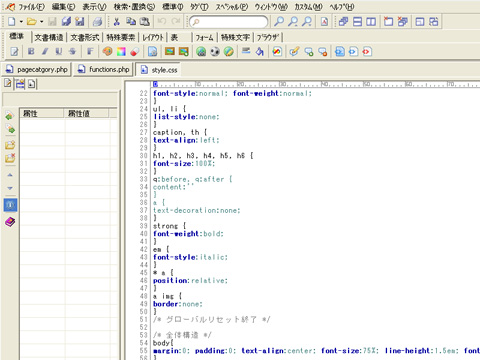Open the pagecatgory.php file tab
The height and width of the screenshot is (360, 480).
37,69
